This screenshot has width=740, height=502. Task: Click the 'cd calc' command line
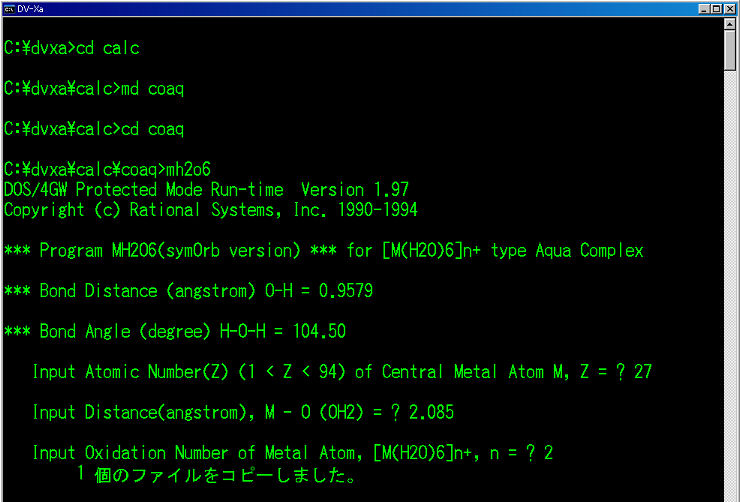point(72,48)
